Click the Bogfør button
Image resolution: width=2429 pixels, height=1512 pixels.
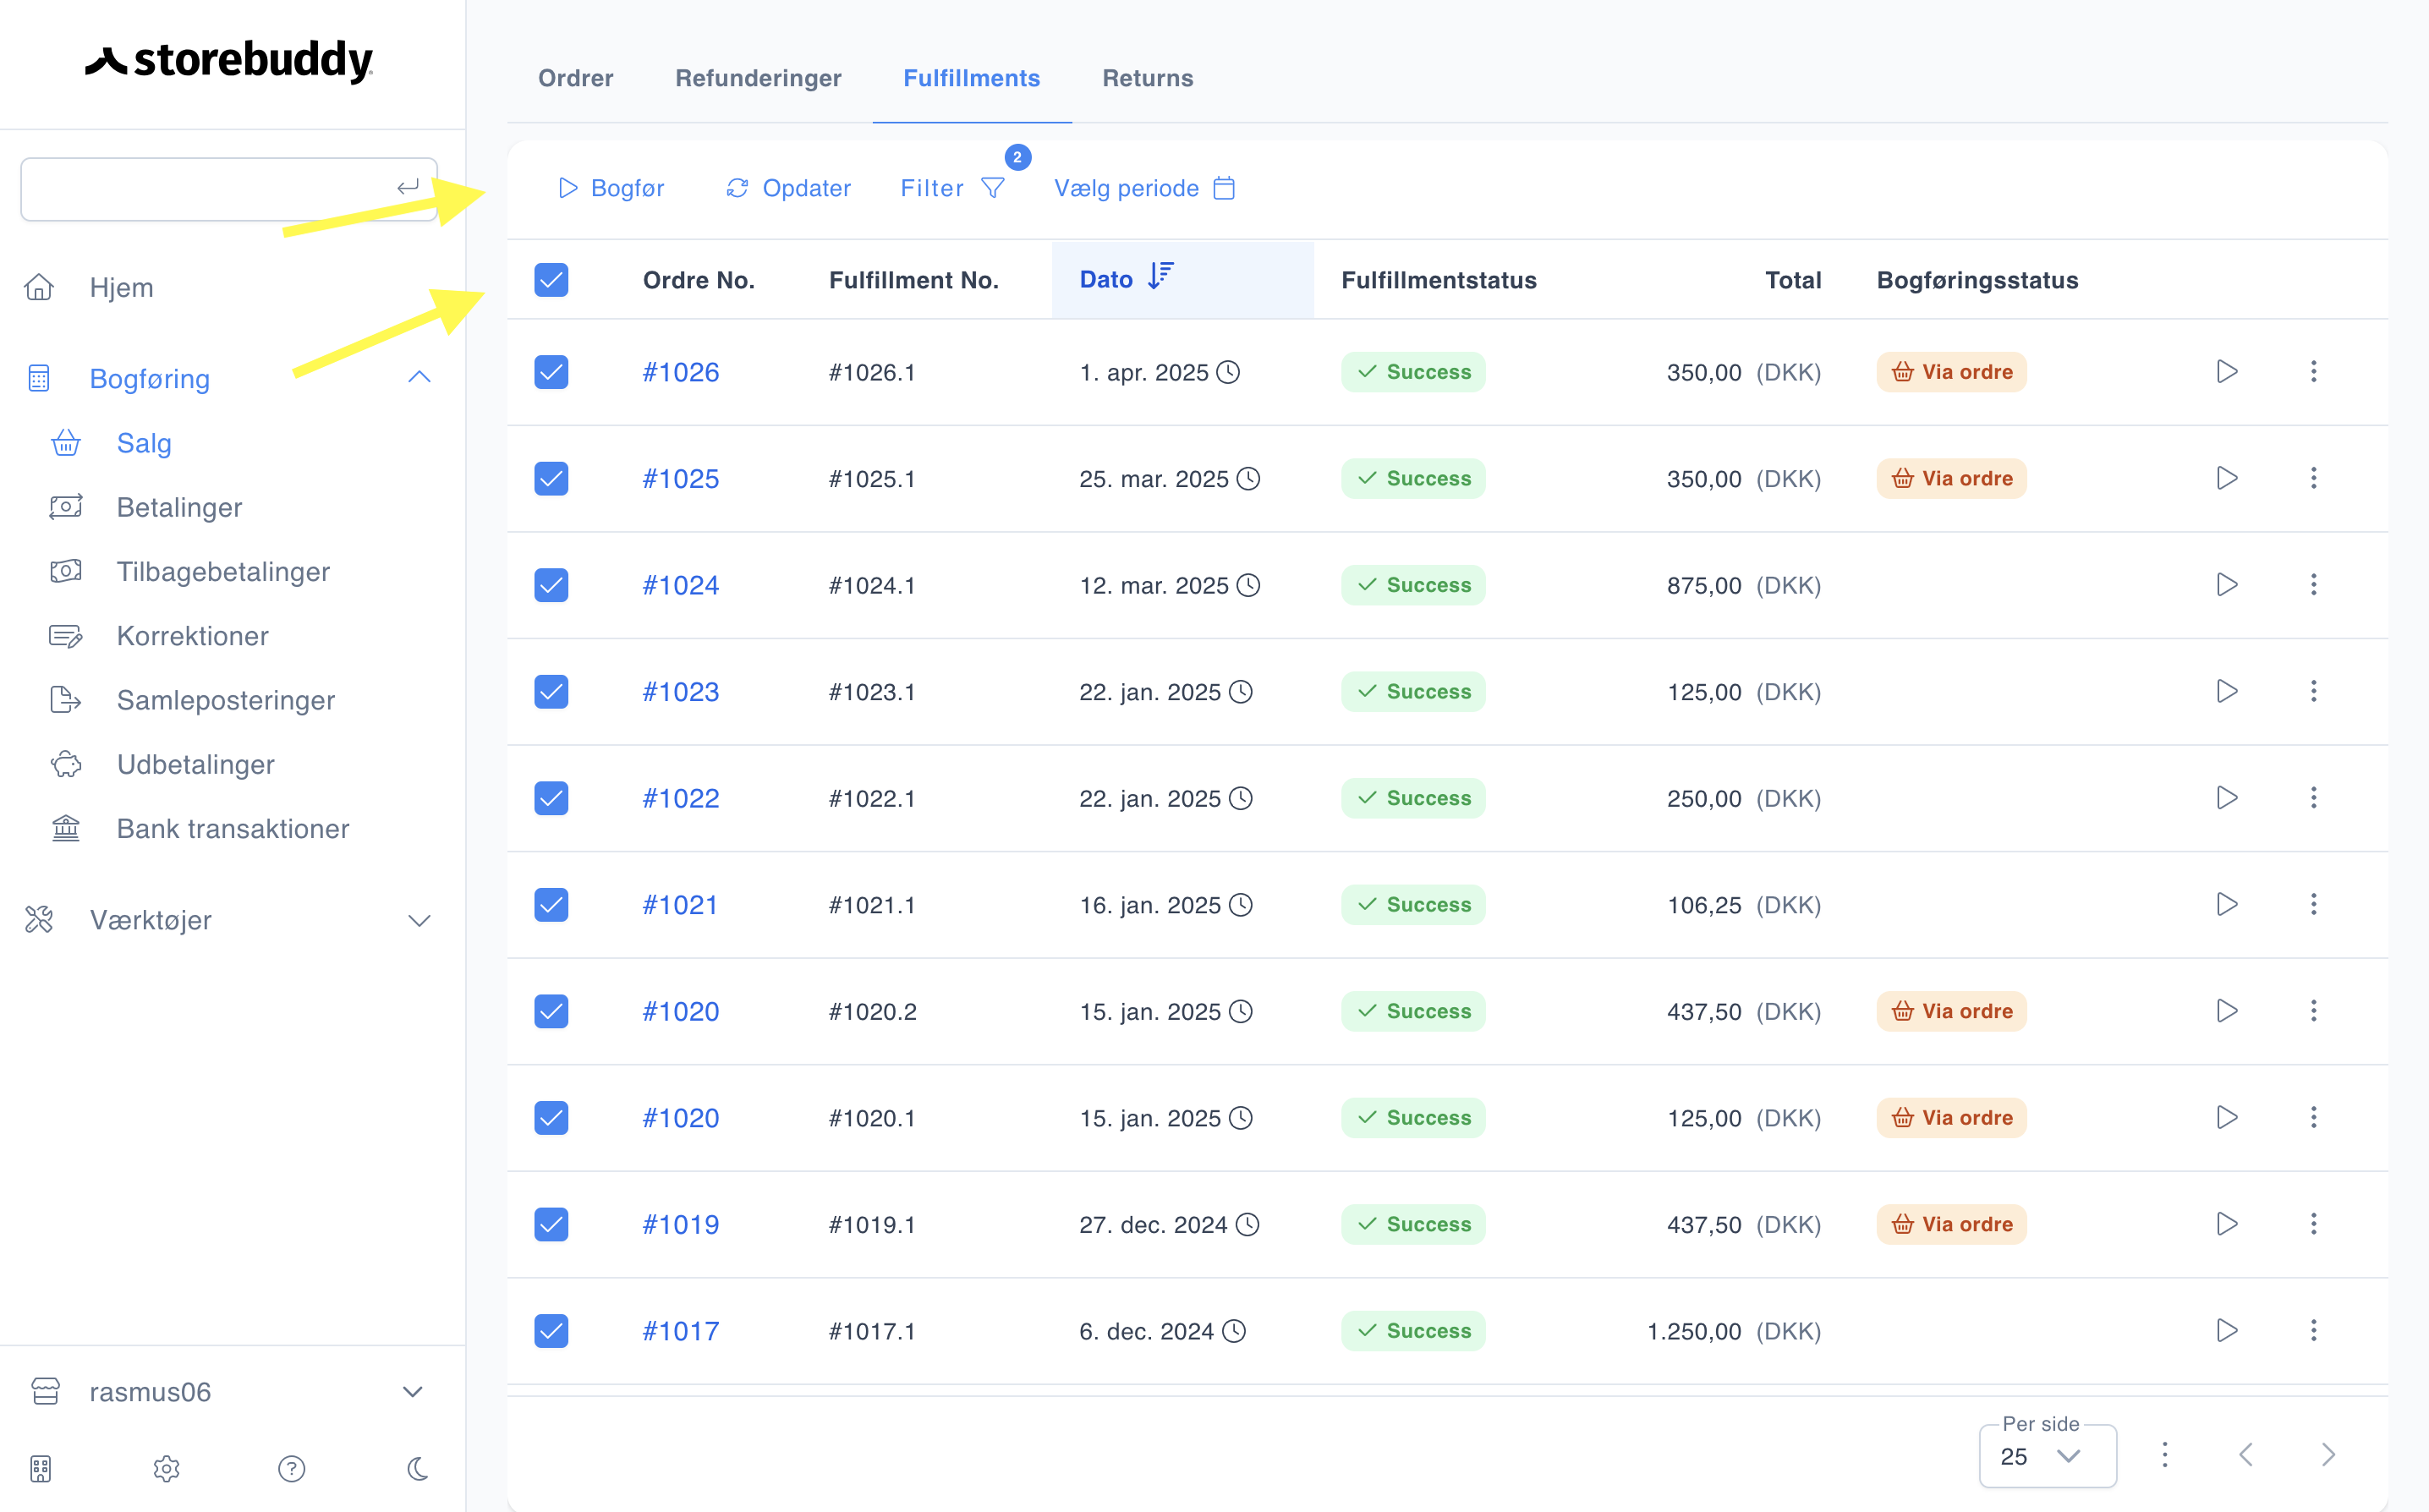point(611,188)
